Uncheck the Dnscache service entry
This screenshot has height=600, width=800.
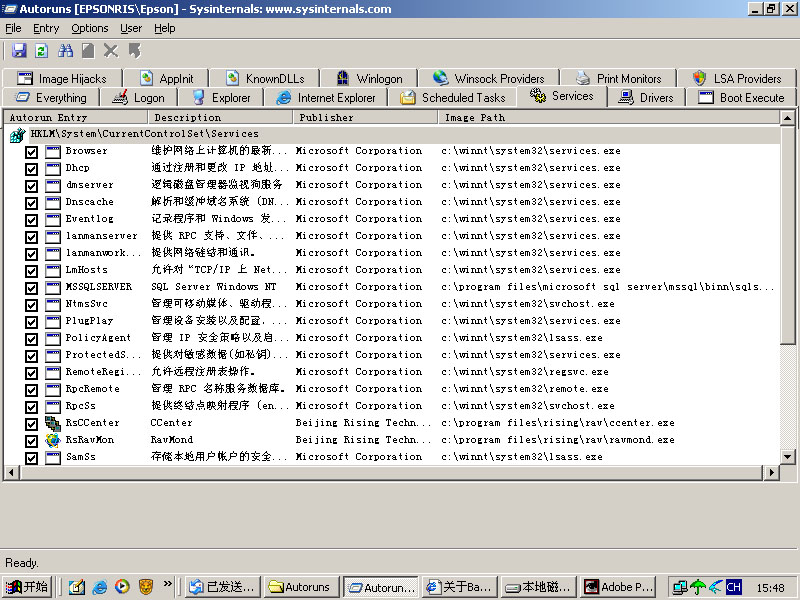[31, 203]
